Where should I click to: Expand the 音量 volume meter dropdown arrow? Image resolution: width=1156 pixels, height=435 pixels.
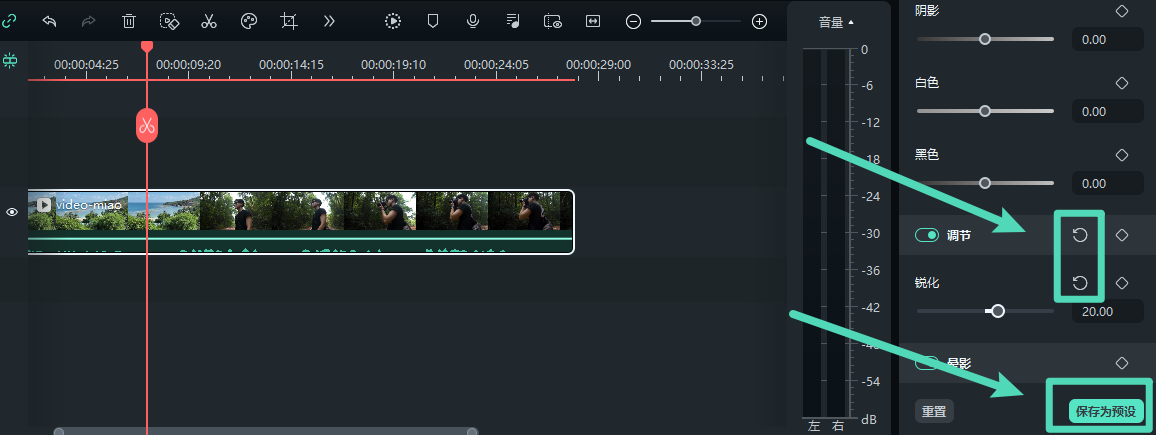tap(851, 22)
